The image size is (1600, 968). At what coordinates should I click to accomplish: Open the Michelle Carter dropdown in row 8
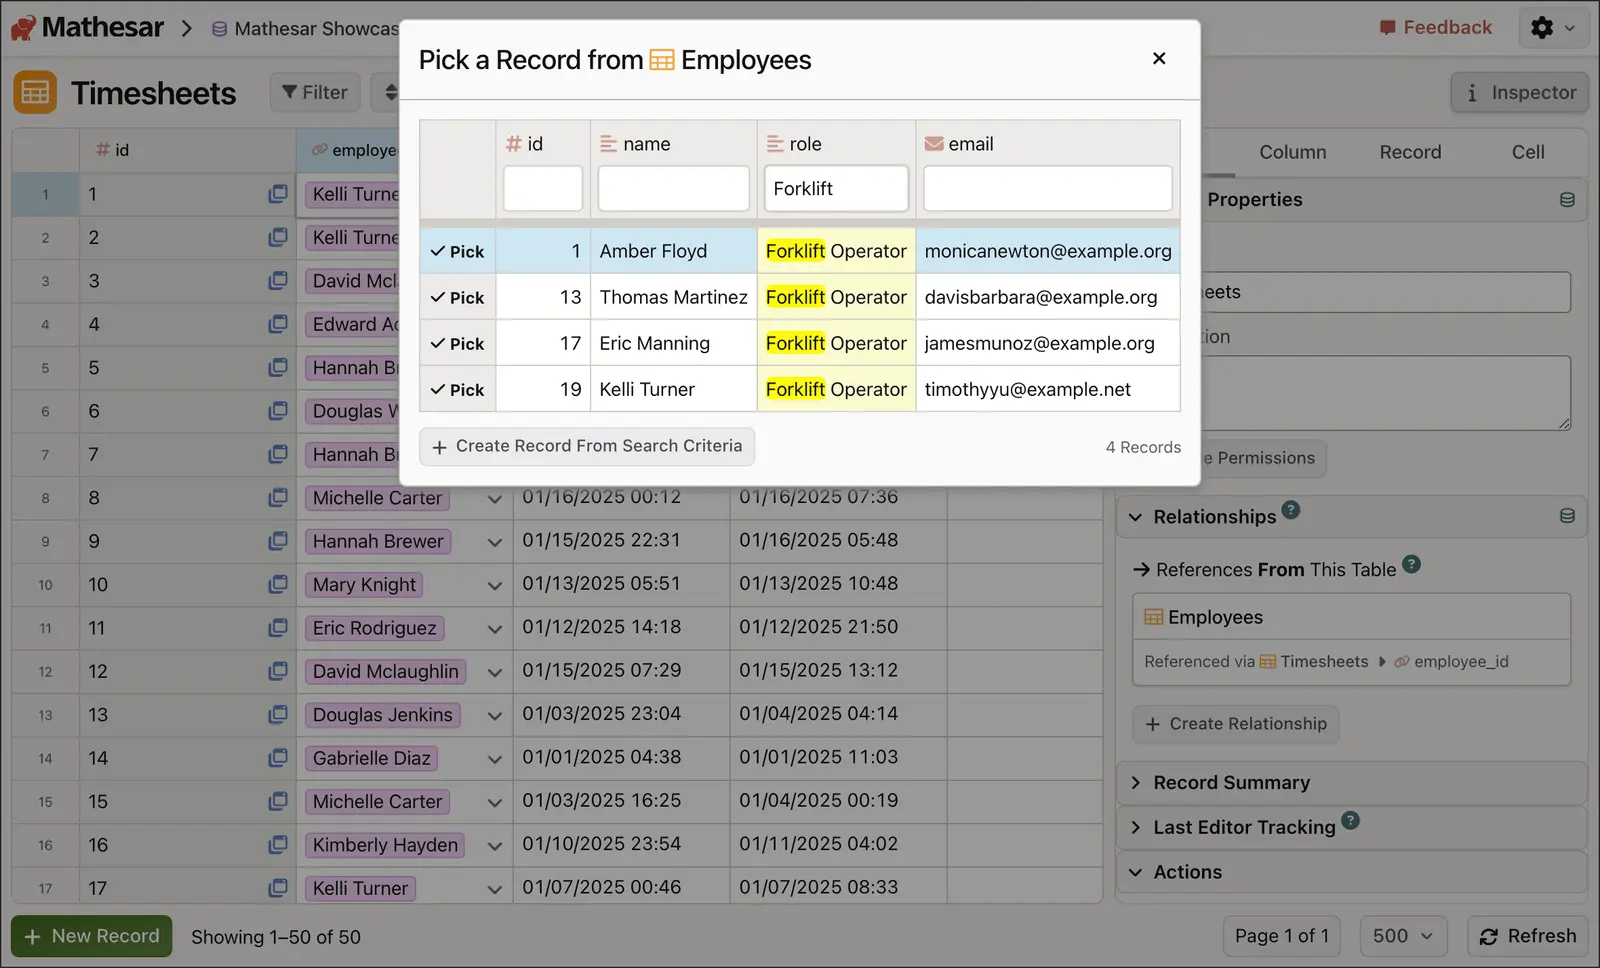[x=494, y=499]
